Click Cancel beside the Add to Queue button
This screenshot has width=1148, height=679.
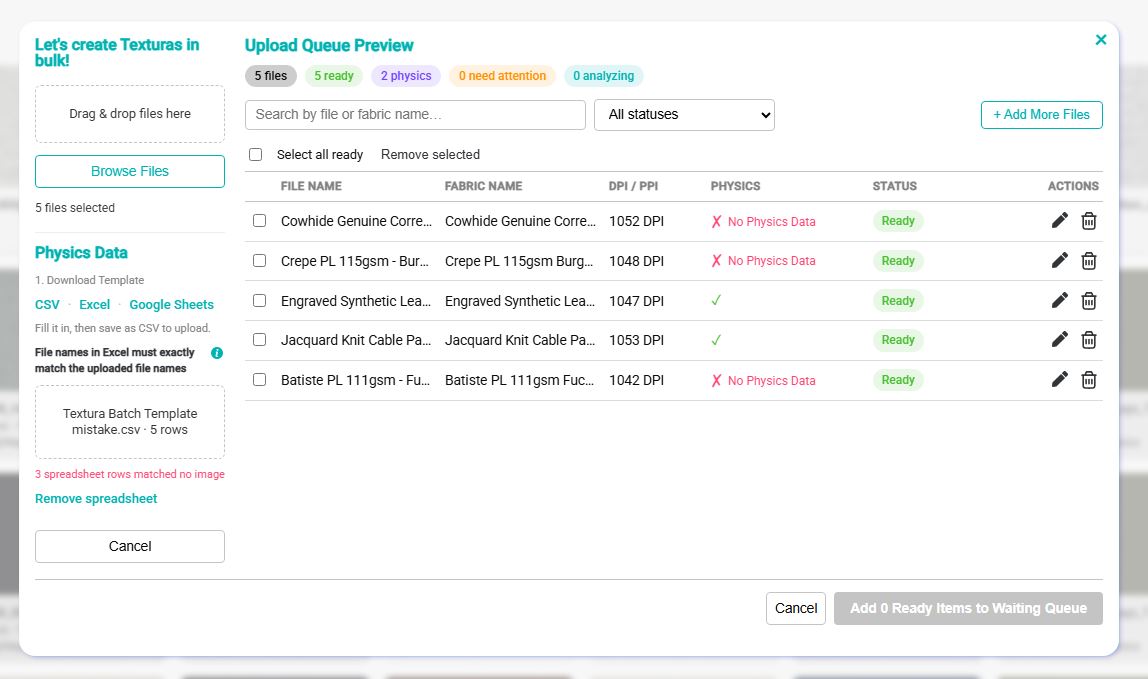click(x=796, y=609)
